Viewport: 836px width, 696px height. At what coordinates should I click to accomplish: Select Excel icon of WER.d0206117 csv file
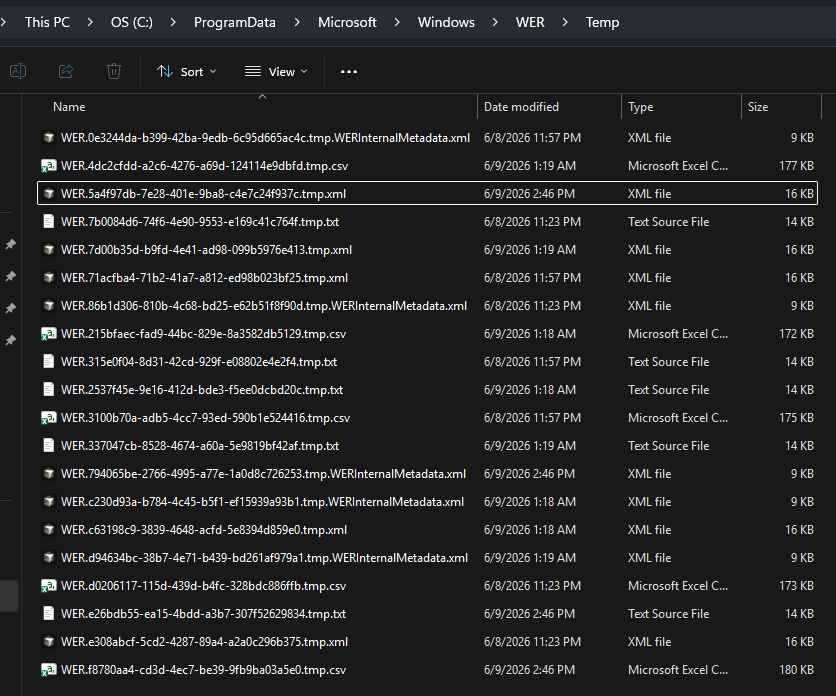click(49, 586)
